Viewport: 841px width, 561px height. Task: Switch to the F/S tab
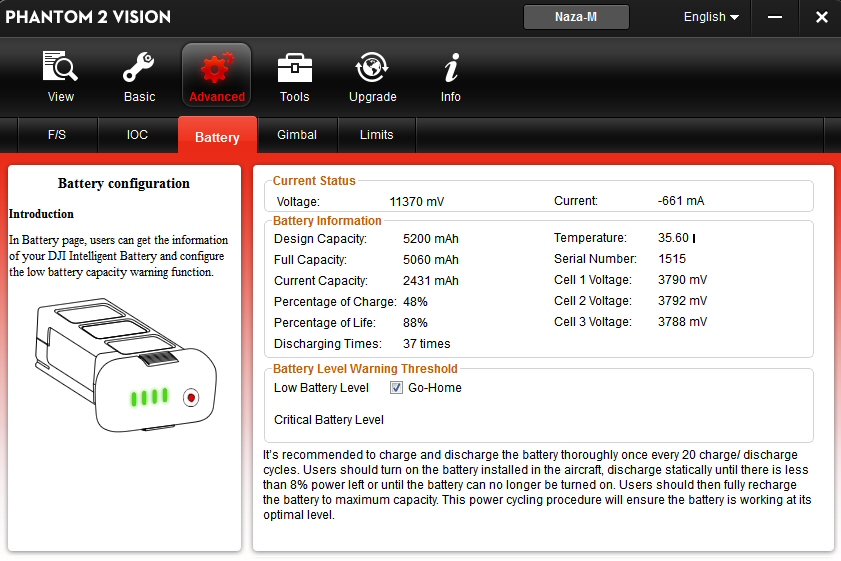tap(57, 135)
